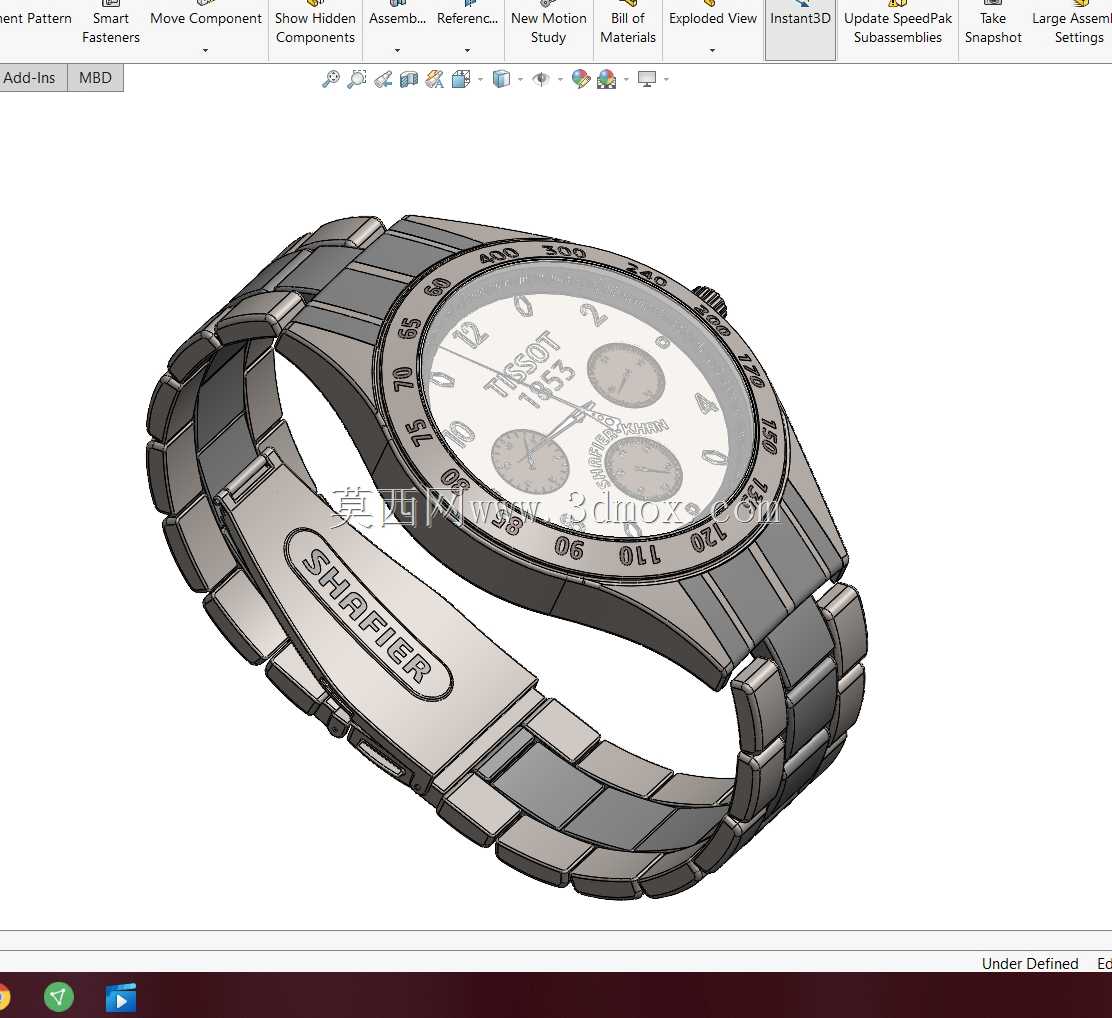Open blue media player taskbar icon
This screenshot has width=1112, height=1018.
click(x=121, y=997)
